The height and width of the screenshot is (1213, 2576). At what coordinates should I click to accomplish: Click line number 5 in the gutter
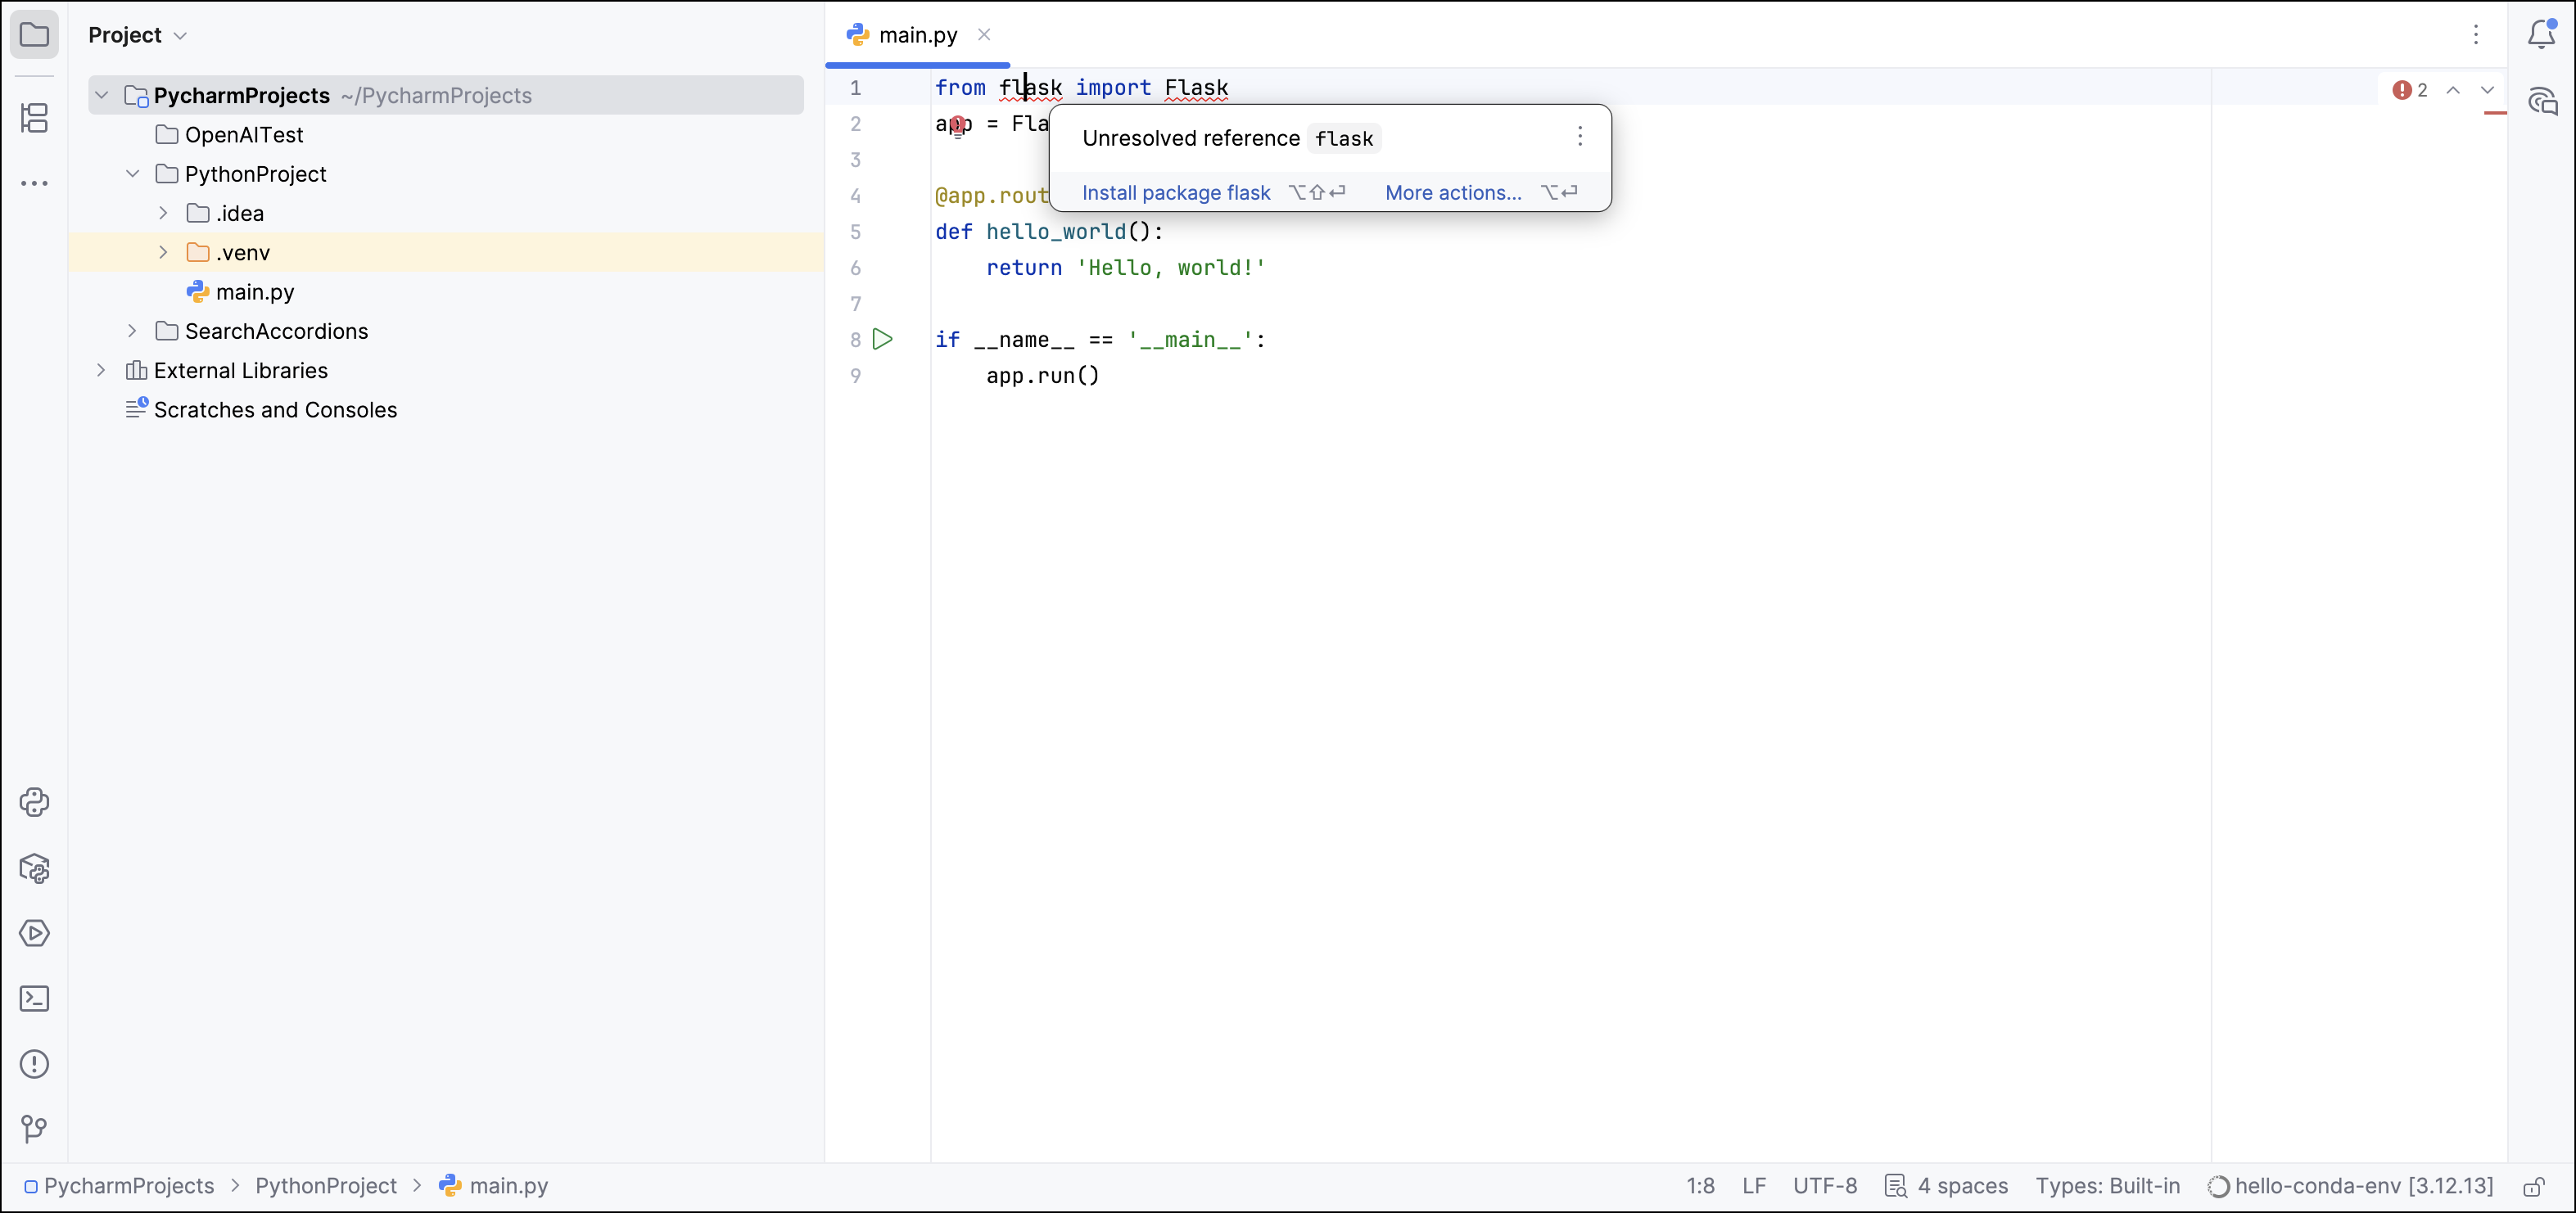855,232
